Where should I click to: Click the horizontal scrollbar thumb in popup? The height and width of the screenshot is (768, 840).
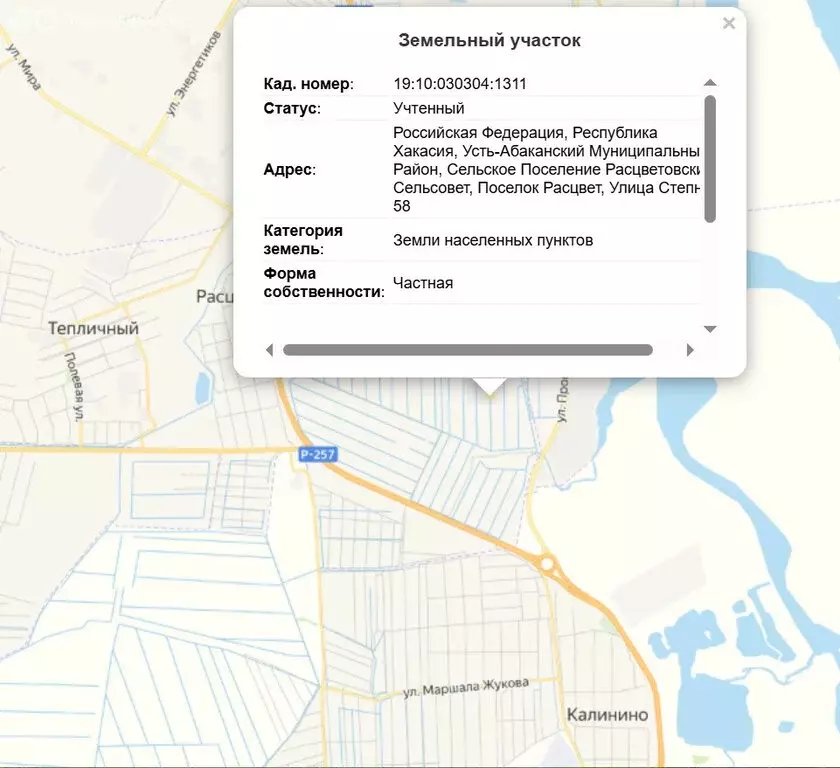click(x=467, y=350)
